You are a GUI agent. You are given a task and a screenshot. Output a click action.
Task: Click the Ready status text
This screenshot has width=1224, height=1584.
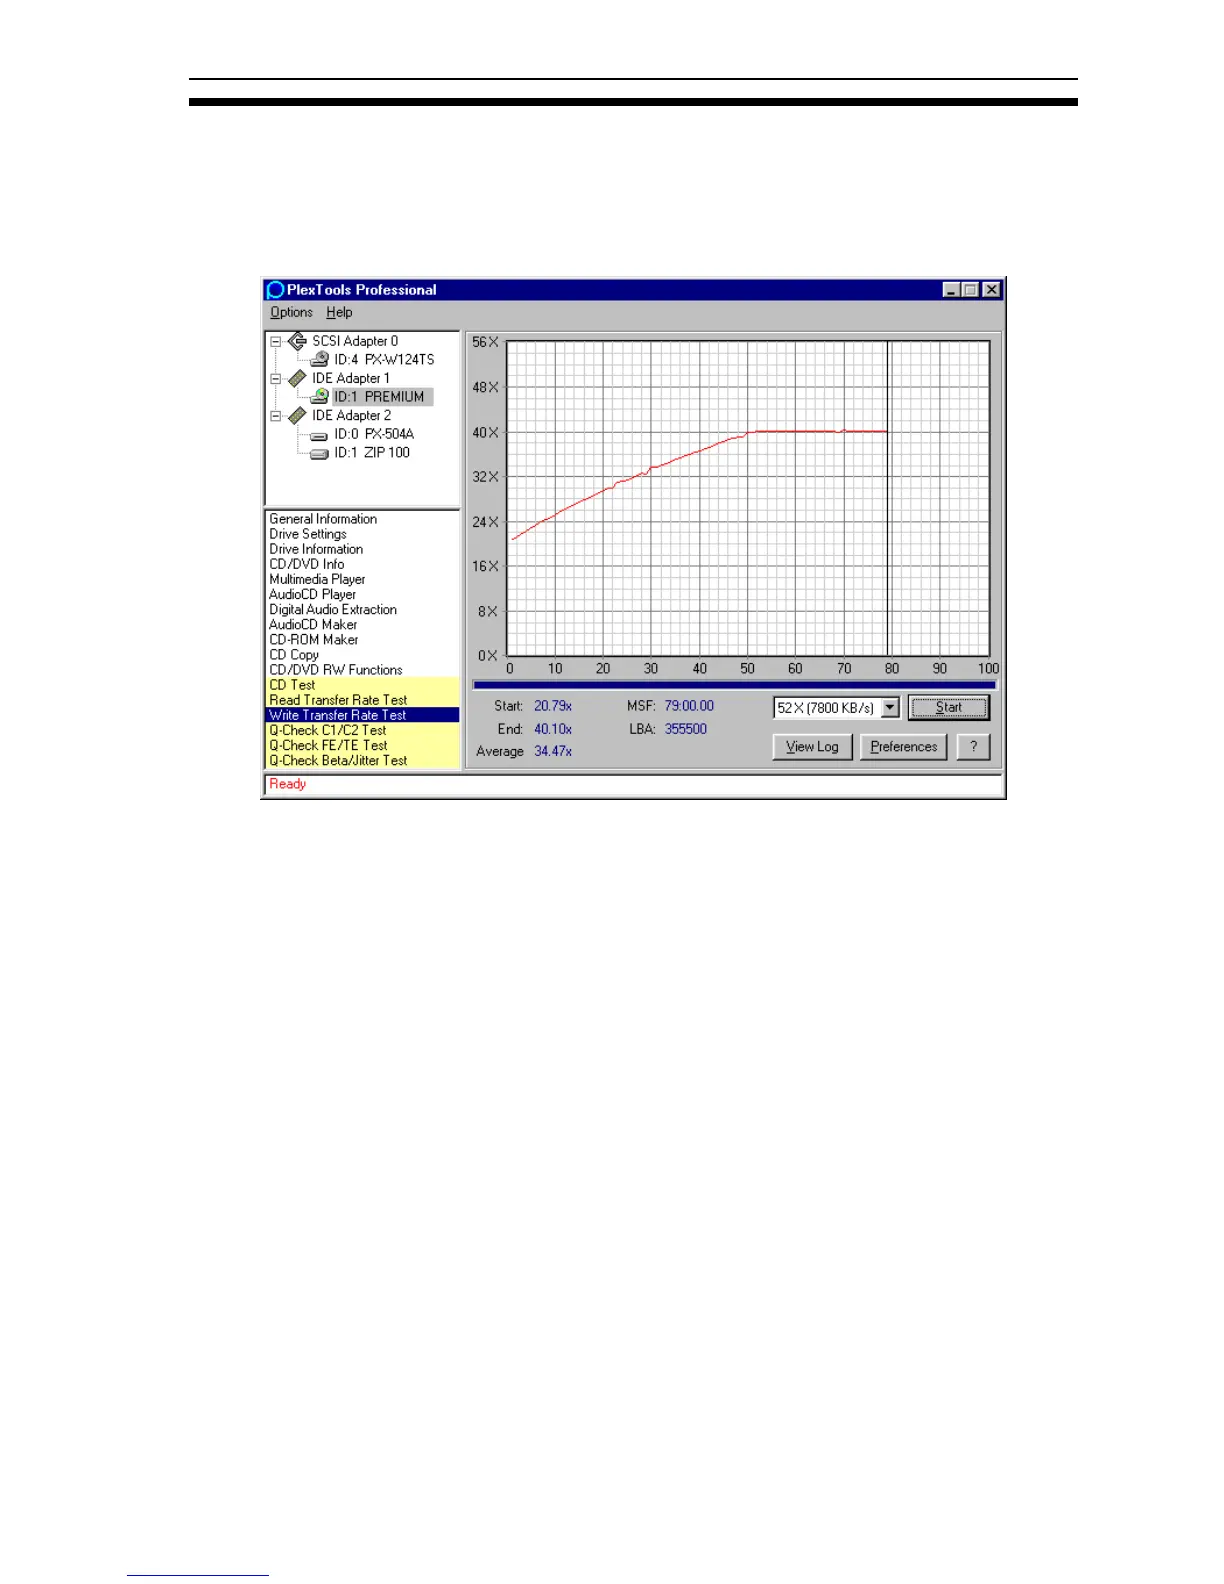pos(288,784)
